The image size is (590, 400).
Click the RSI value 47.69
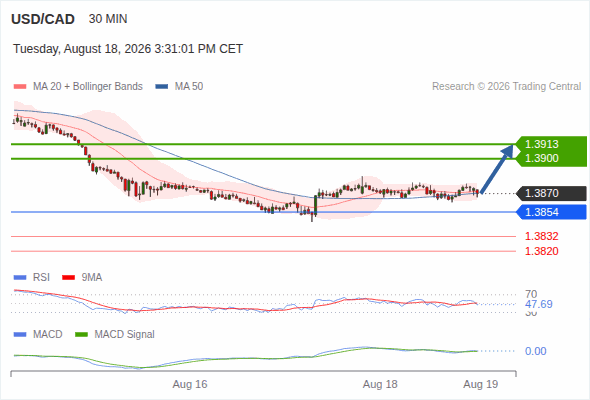[539, 304]
